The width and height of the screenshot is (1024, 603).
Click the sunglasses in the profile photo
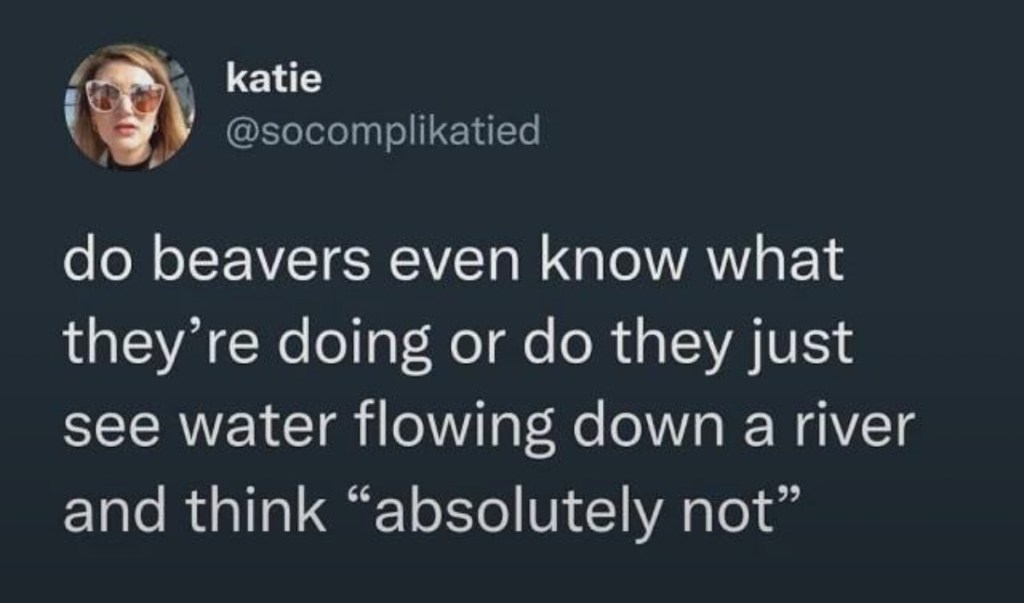pyautogui.click(x=125, y=98)
